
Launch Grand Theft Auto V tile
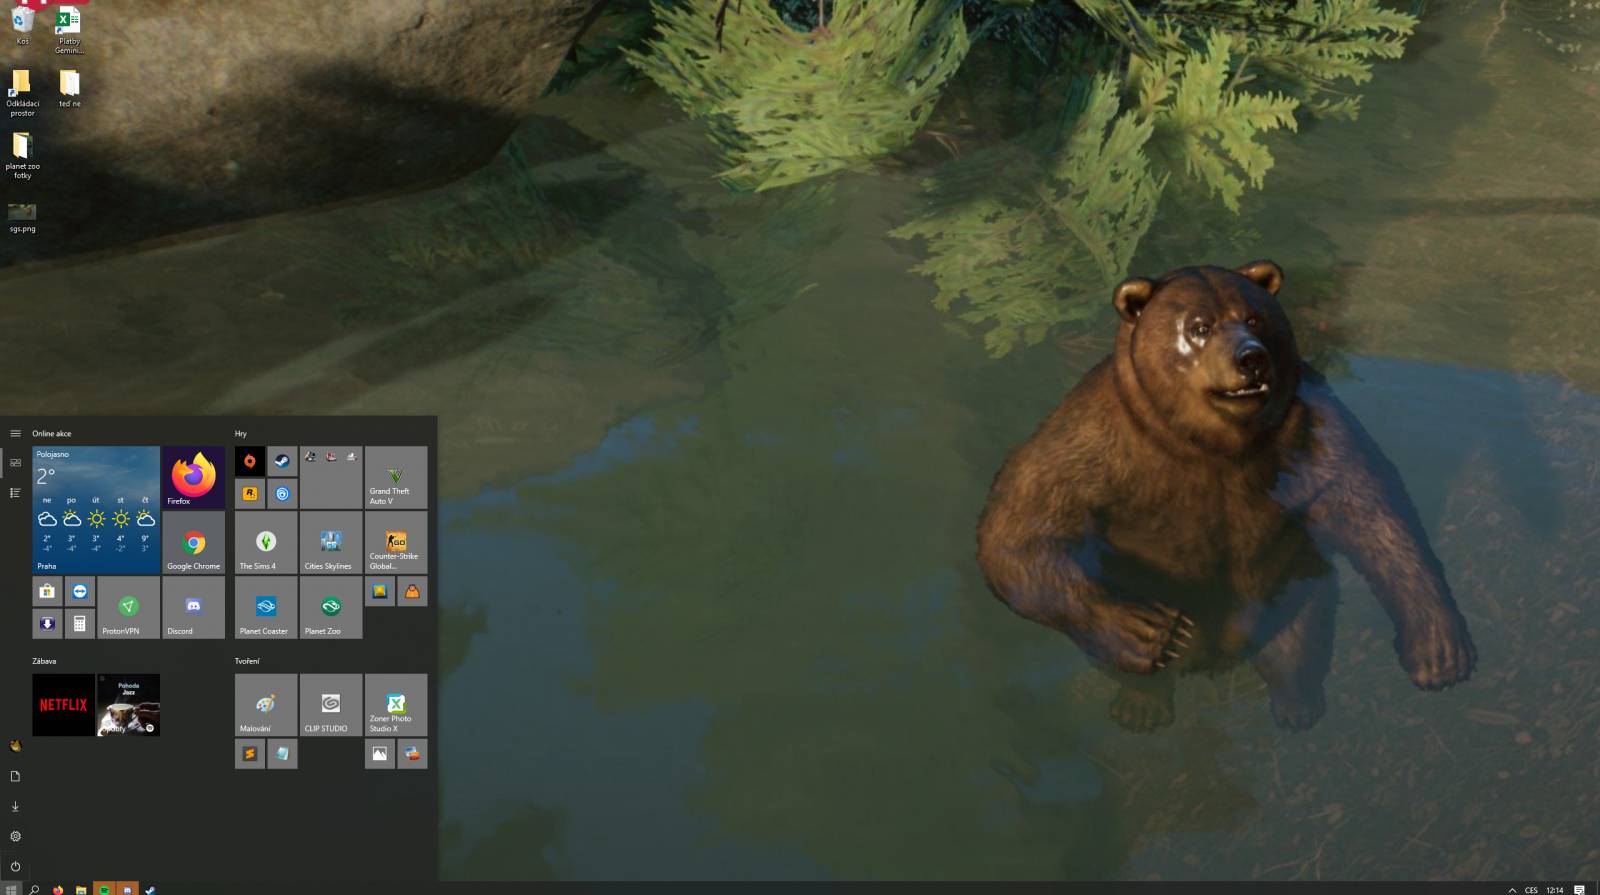coord(397,478)
